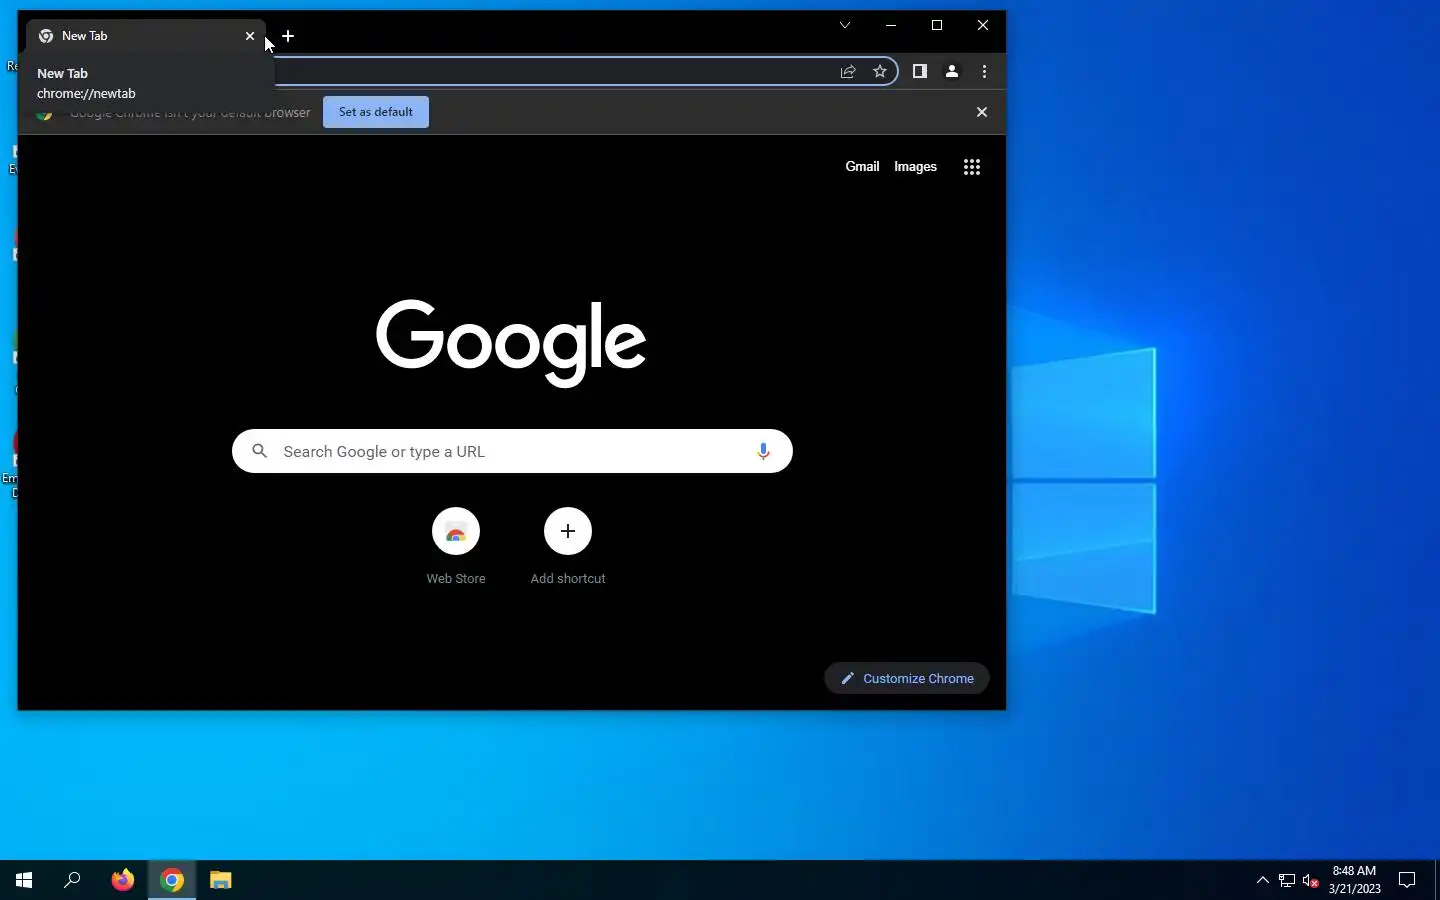The height and width of the screenshot is (900, 1440).
Task: Share this page icon in address bar
Action: click(x=848, y=71)
